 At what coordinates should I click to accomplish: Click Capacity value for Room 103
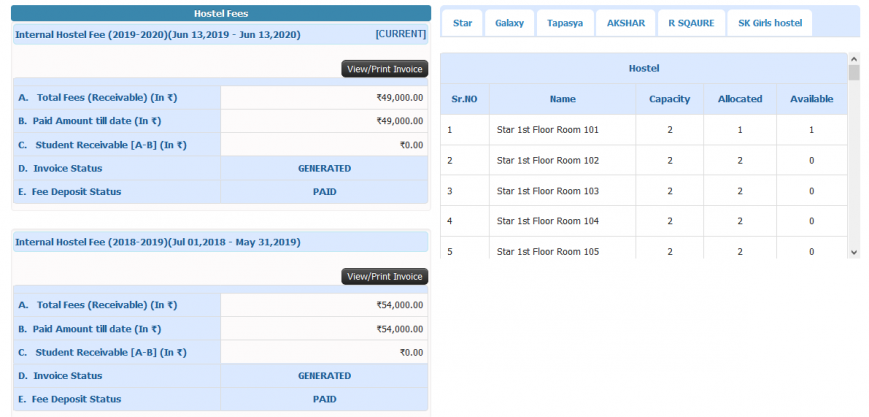tap(669, 191)
